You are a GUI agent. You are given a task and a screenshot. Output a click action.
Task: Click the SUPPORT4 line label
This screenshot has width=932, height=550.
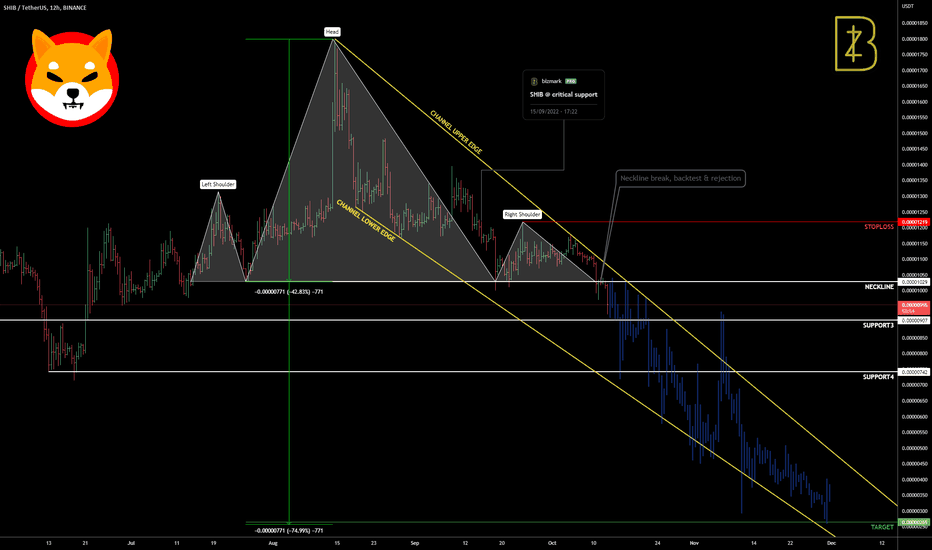coord(878,377)
